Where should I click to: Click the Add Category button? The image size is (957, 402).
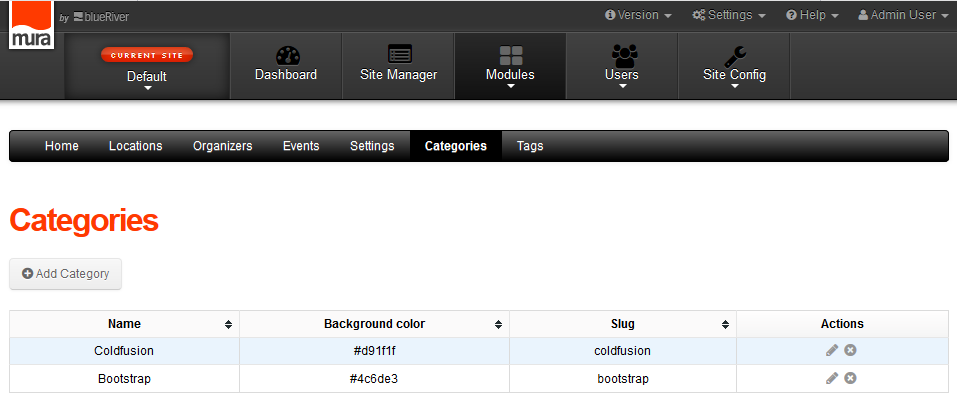pos(66,274)
